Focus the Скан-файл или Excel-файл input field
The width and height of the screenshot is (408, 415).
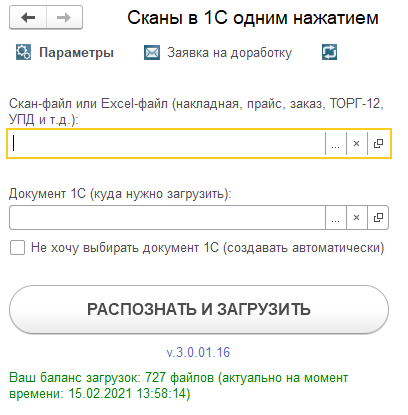coord(166,144)
